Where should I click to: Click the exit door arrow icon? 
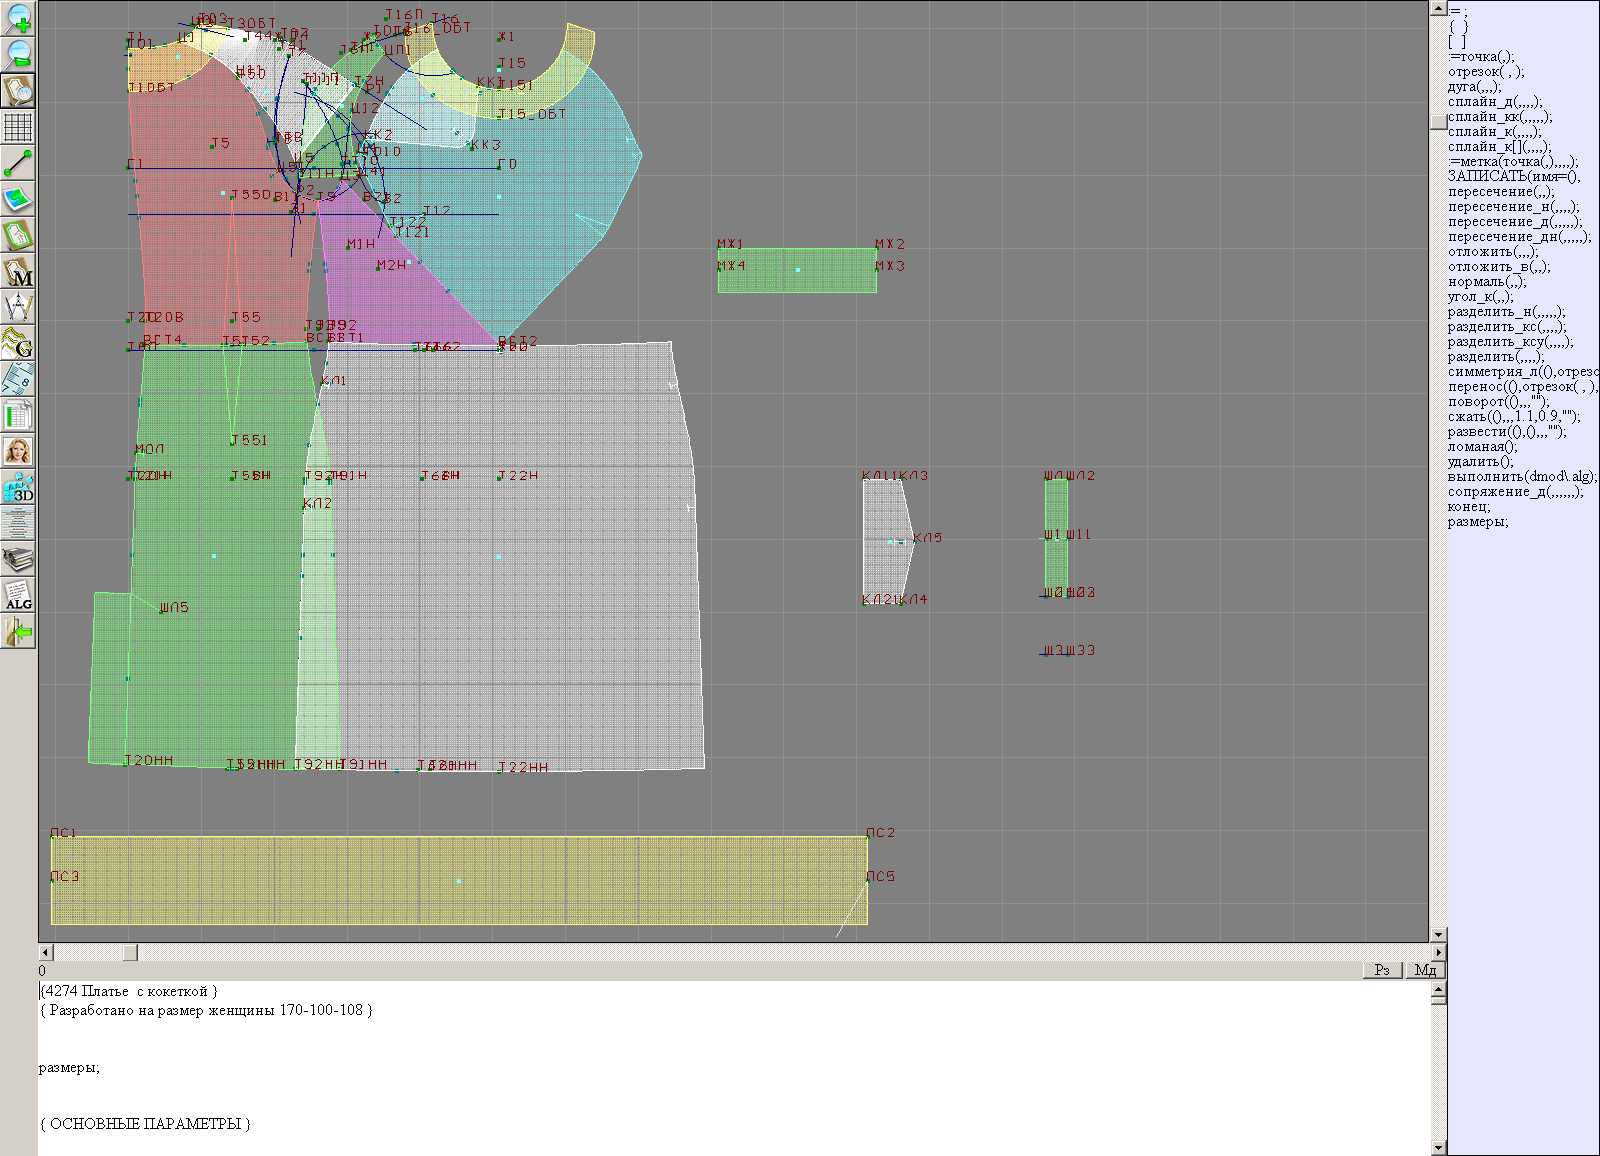18,631
